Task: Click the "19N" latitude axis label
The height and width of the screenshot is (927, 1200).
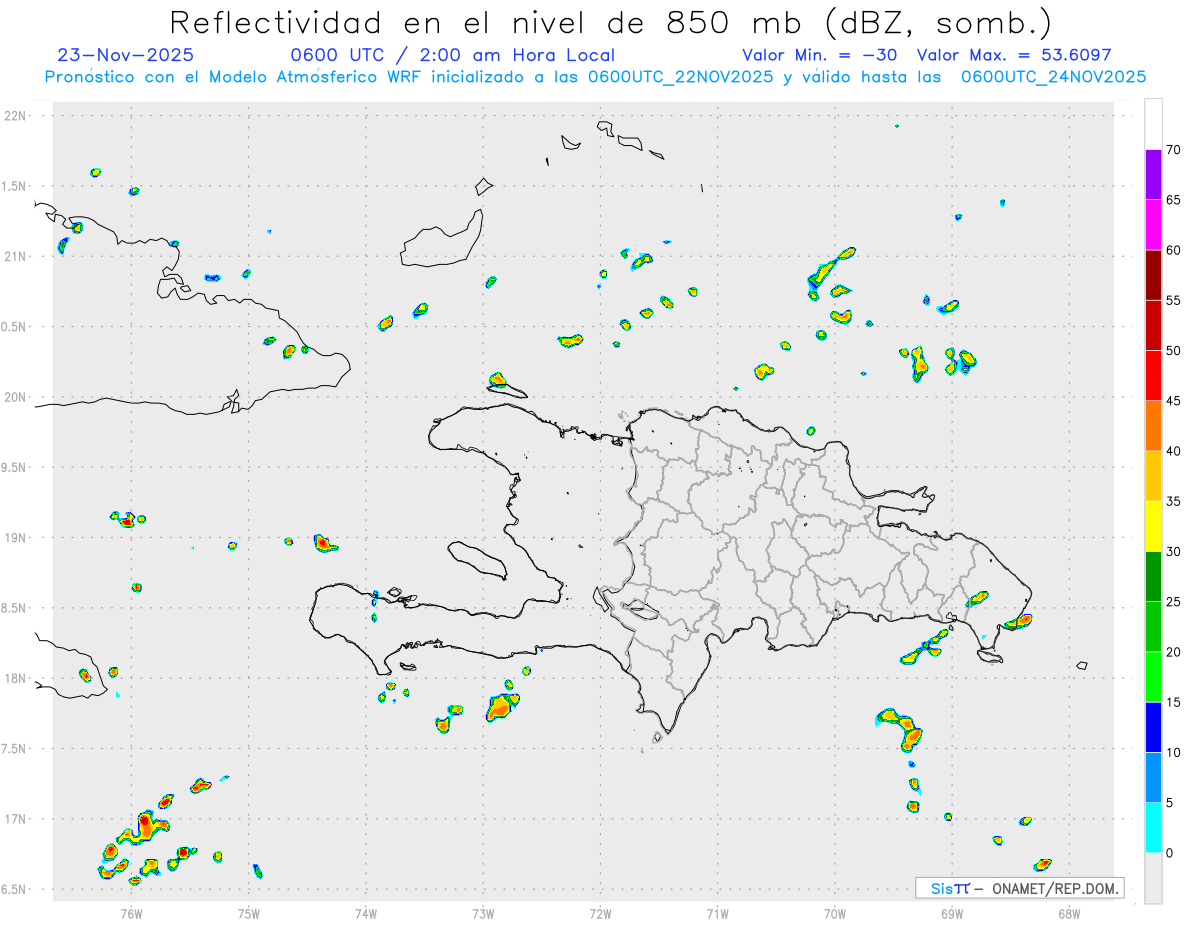Action: click(17, 538)
